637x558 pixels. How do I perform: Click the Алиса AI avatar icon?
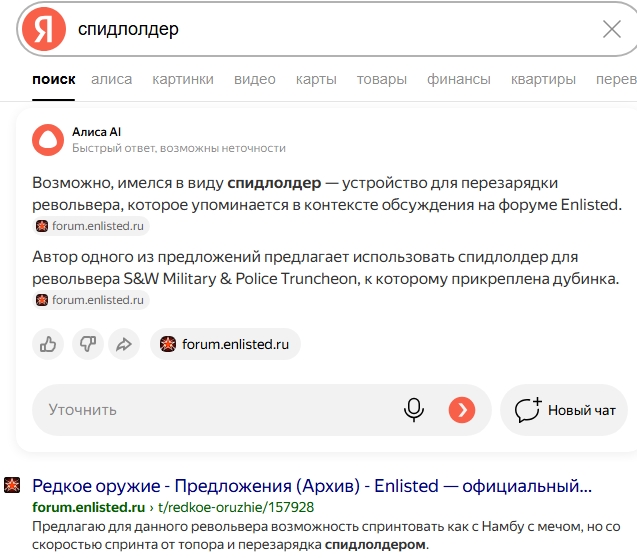coord(48,140)
